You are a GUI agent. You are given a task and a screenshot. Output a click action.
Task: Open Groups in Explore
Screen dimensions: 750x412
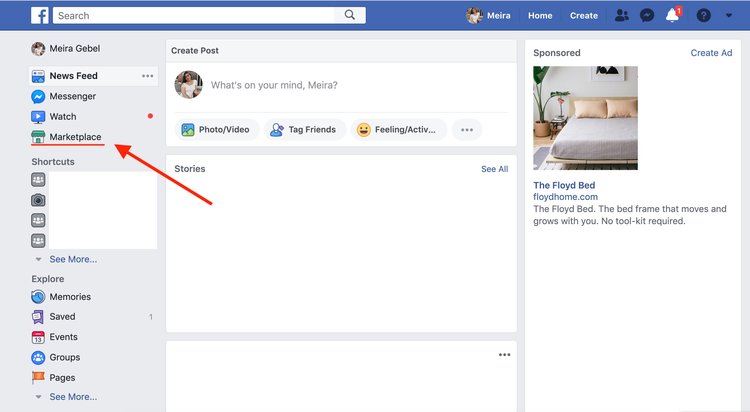pyautogui.click(x=65, y=357)
